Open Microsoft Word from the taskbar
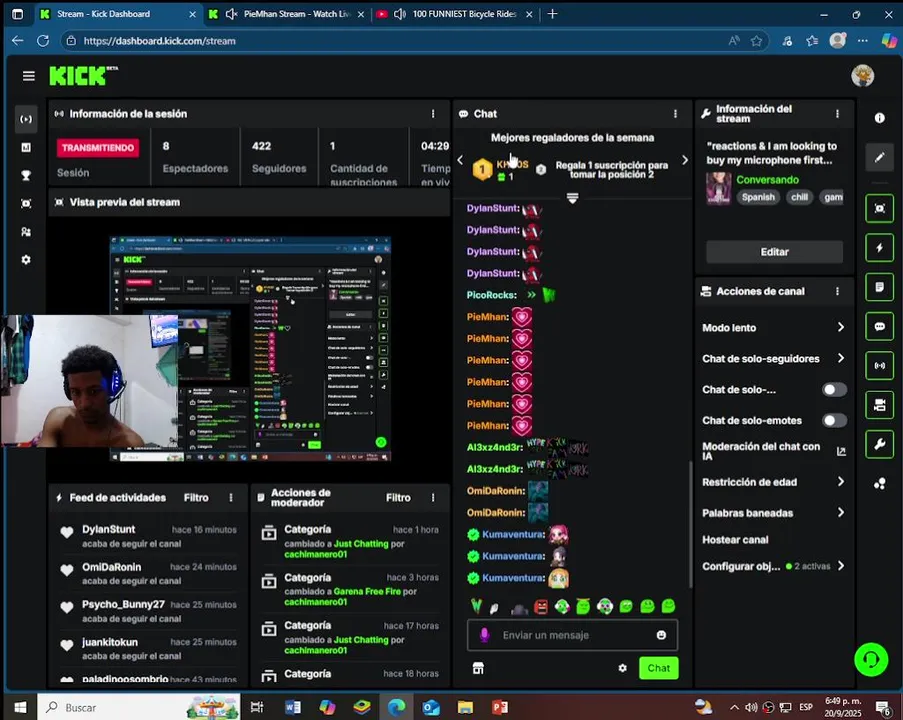This screenshot has width=903, height=720. tap(293, 707)
